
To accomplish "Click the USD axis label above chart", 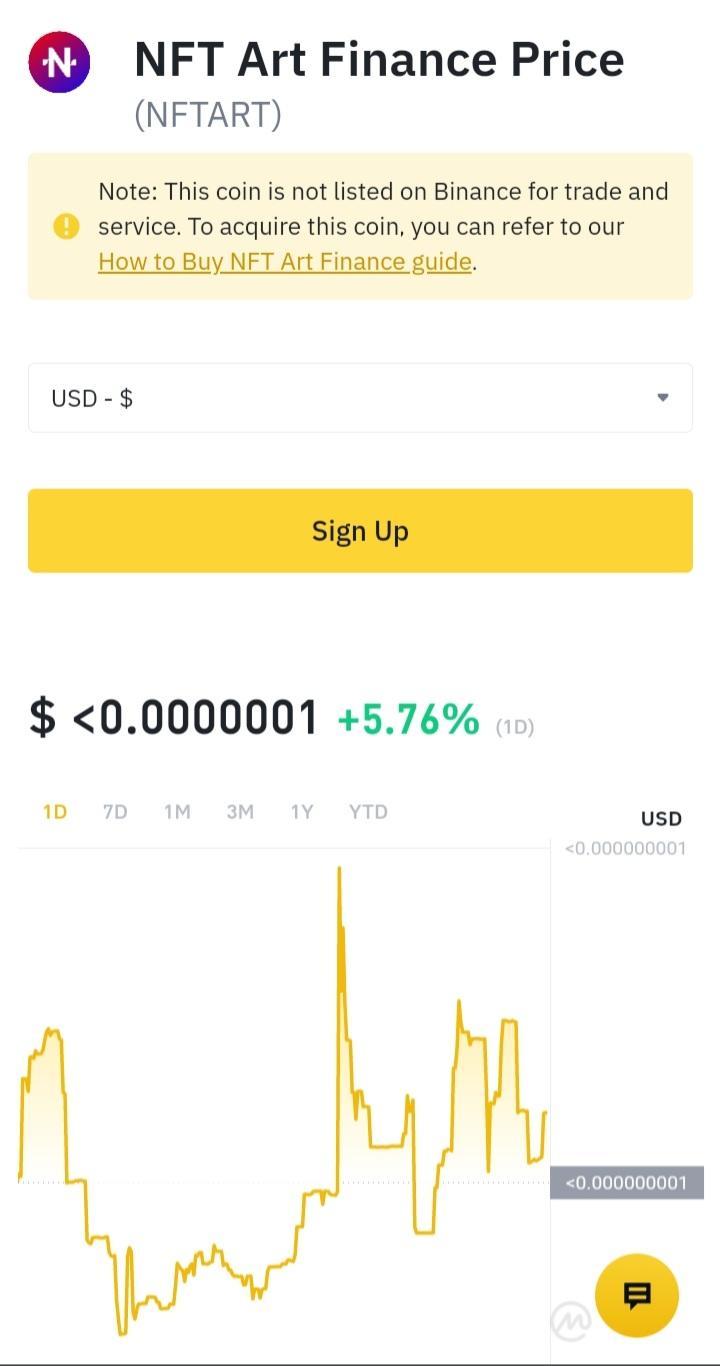I will tap(661, 819).
